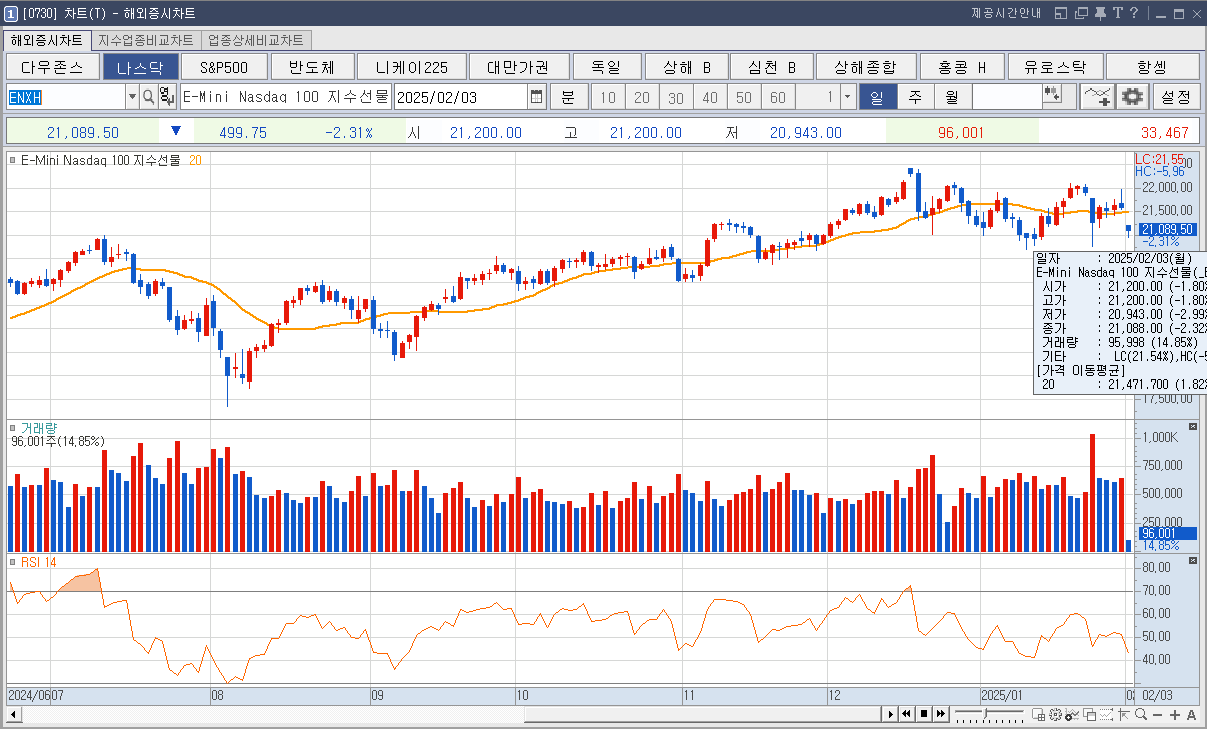The image size is (1207, 729).
Task: Open the symbol search magnifier icon
Action: [149, 97]
